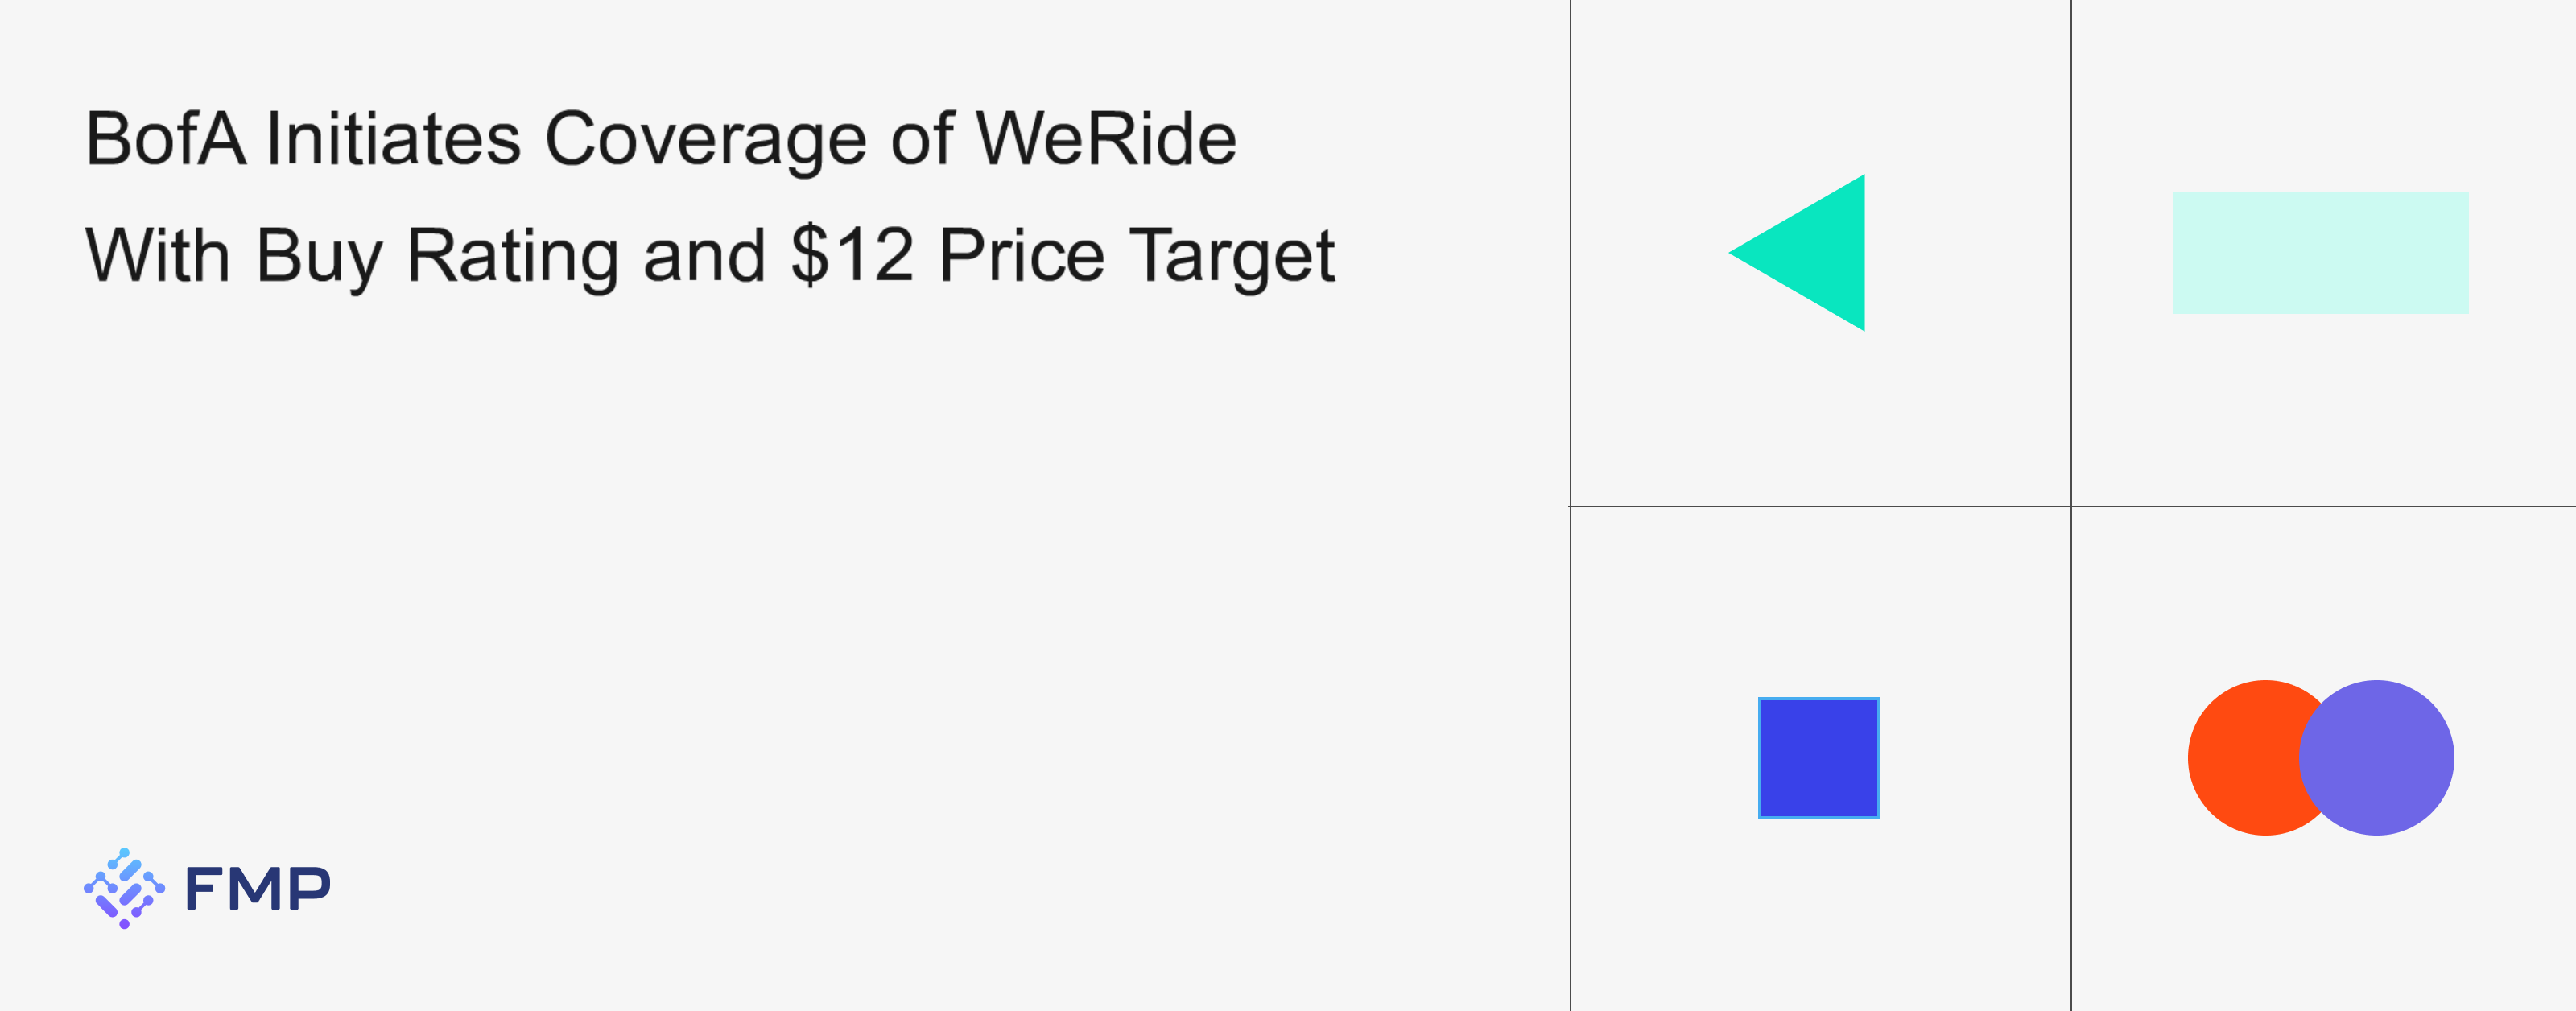Click the word "With" starting second line
This screenshot has height=1011, width=2576.
[x=158, y=256]
